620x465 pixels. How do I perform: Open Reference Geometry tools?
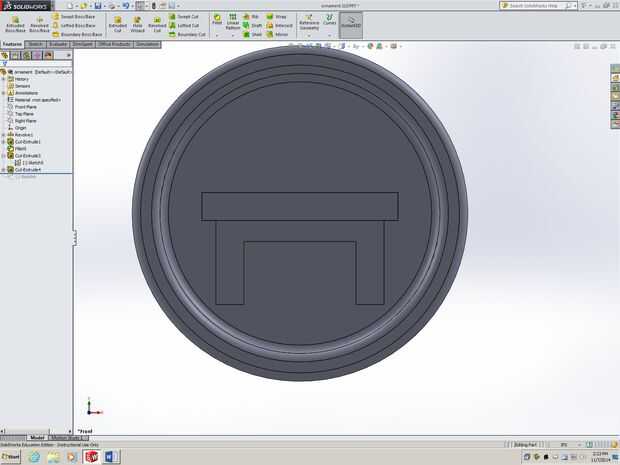pyautogui.click(x=309, y=22)
